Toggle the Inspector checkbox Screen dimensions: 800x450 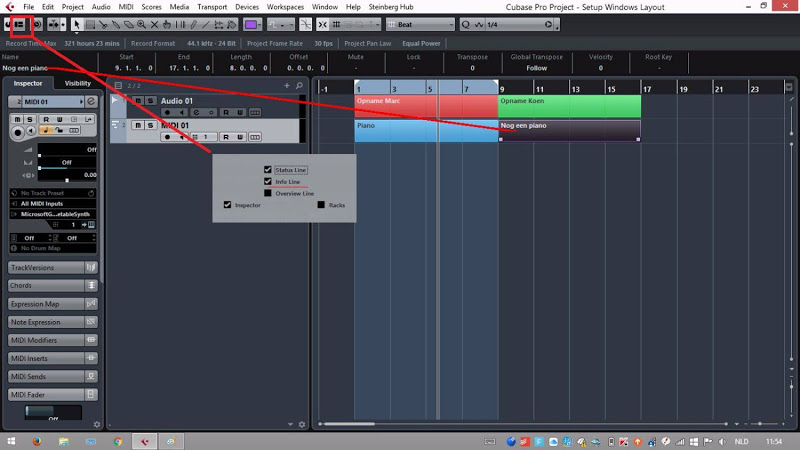coord(228,205)
